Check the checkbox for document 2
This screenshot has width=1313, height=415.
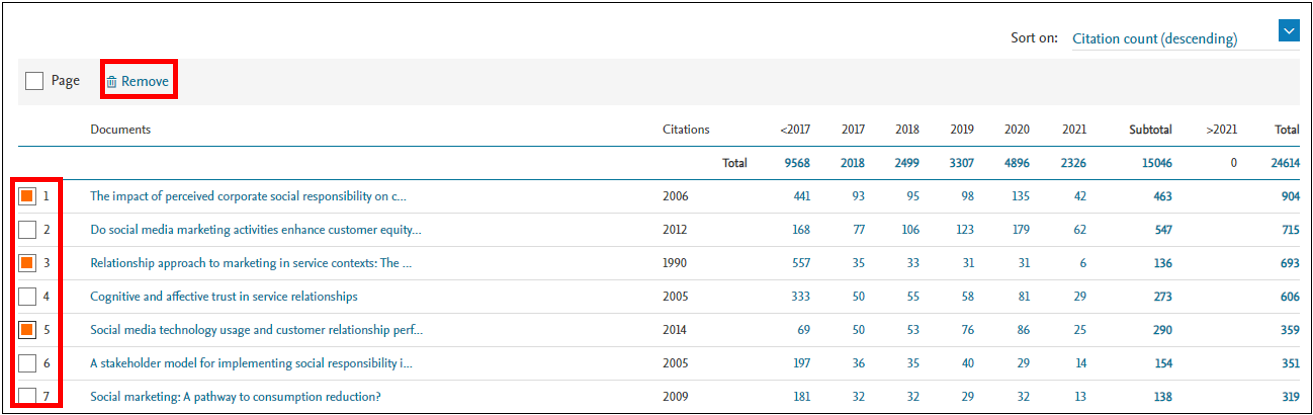click(x=28, y=230)
